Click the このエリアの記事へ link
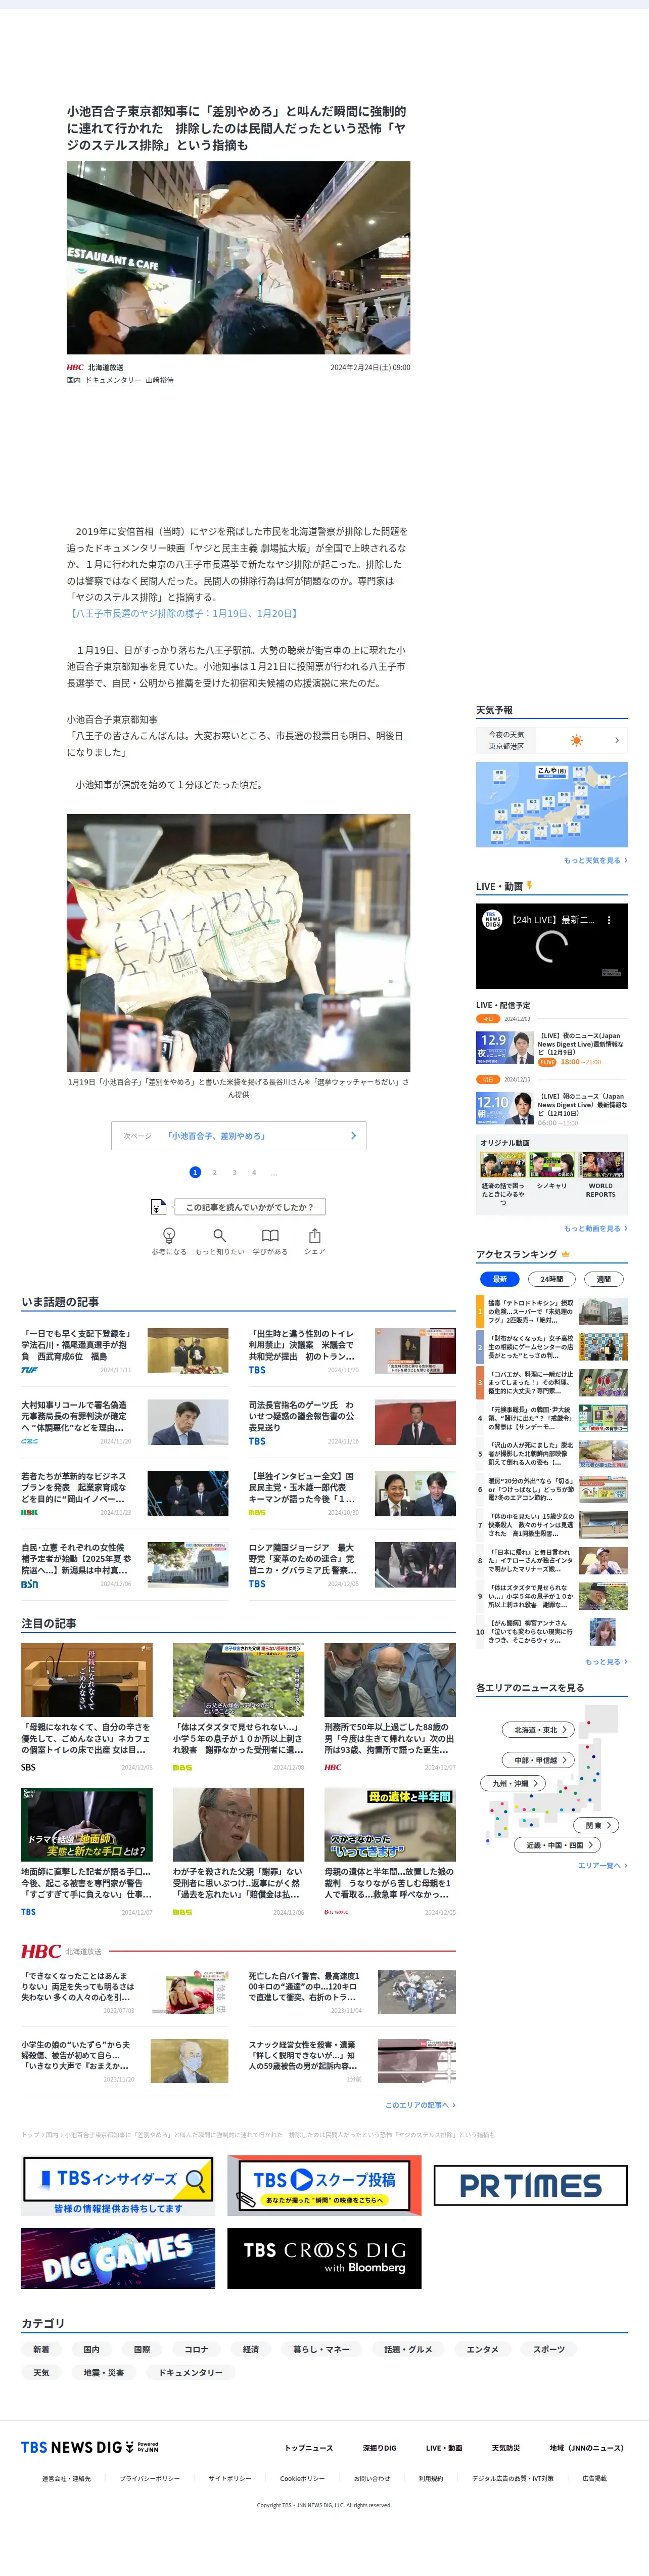649x2576 pixels. point(420,2105)
